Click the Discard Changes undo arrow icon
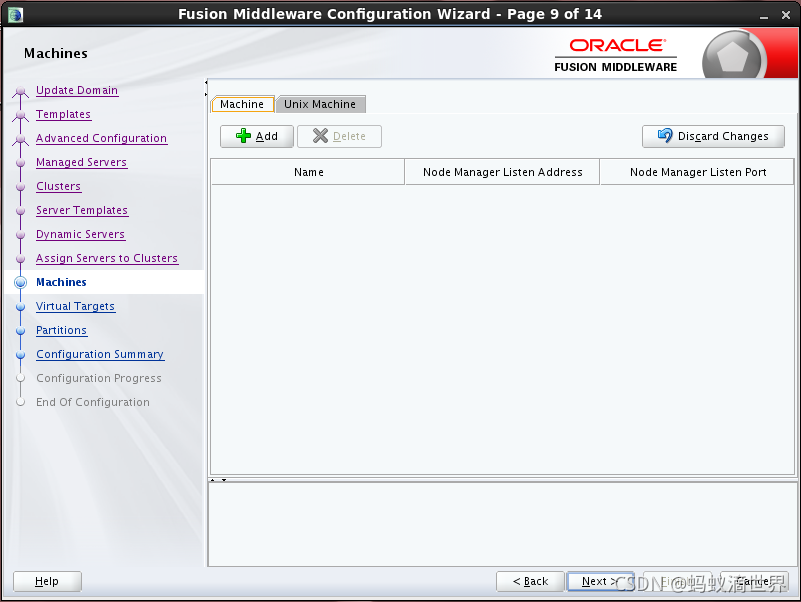Viewport: 801px width, 602px height. (x=665, y=135)
